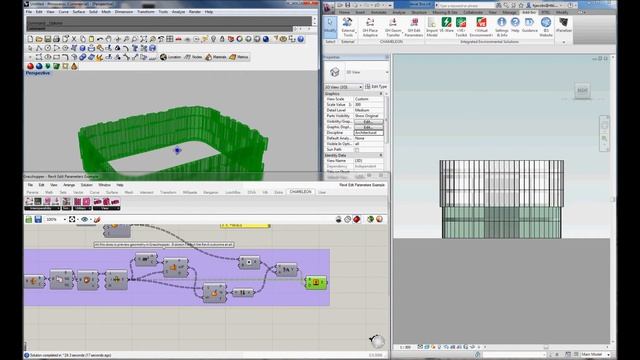Open File menu in Rhino
640x360 pixels.
click(29, 12)
